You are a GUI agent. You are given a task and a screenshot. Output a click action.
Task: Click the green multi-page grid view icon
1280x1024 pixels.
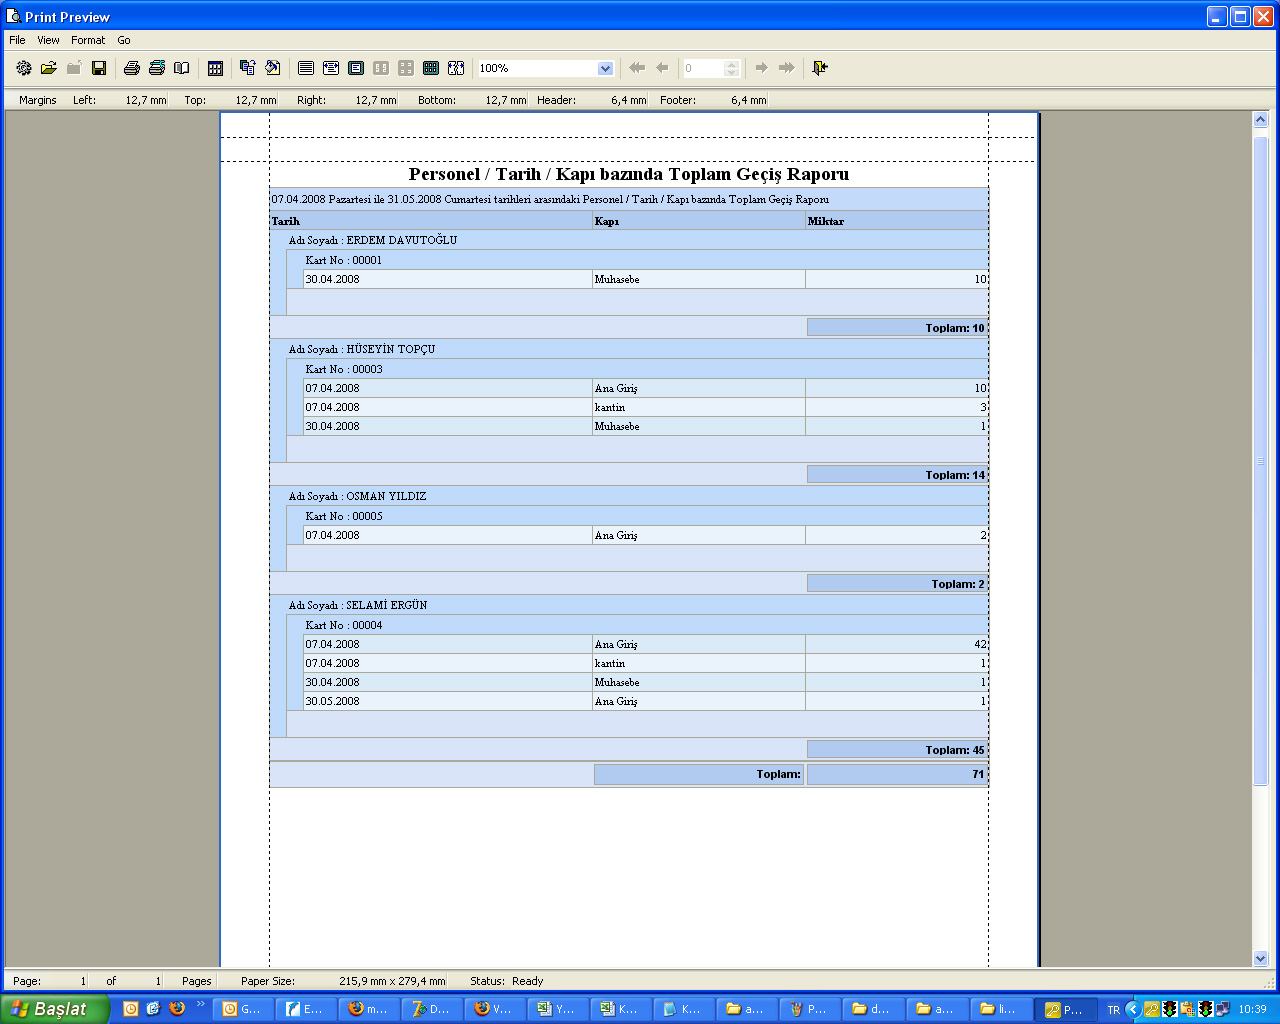431,68
